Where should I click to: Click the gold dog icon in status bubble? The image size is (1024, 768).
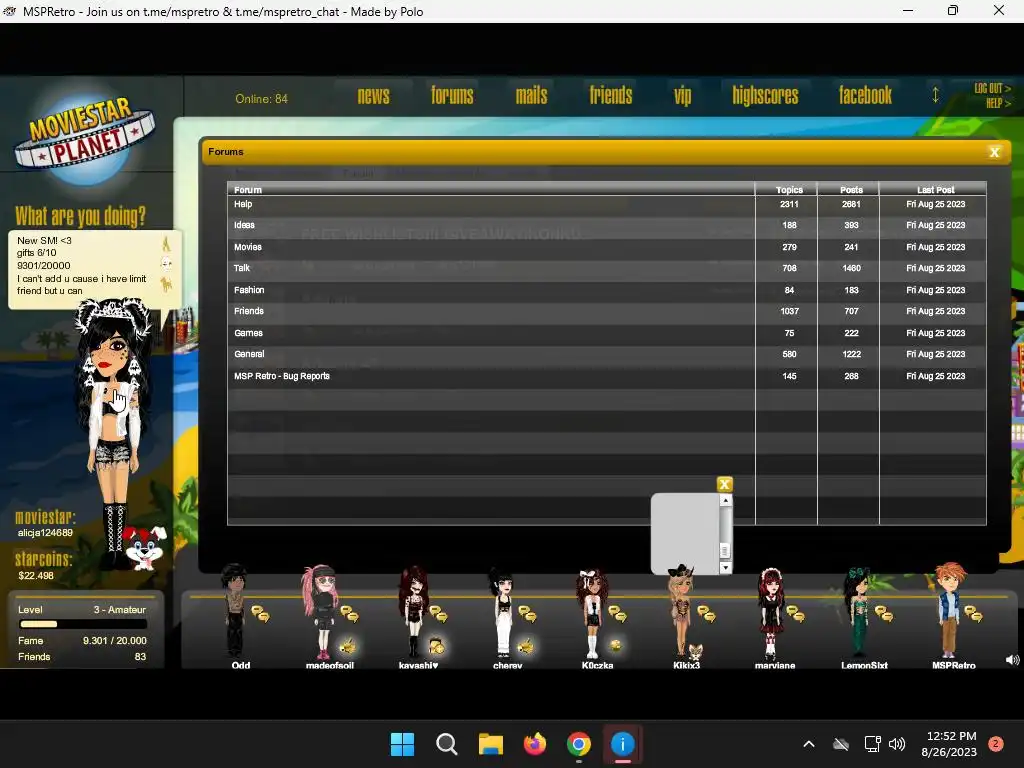pos(167,285)
